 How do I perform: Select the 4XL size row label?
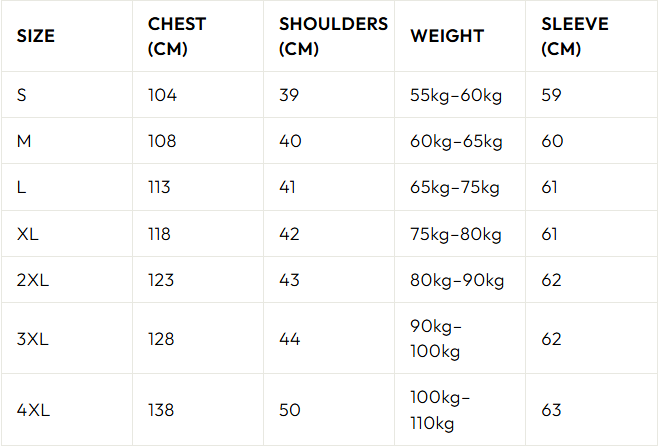[x=33, y=410]
